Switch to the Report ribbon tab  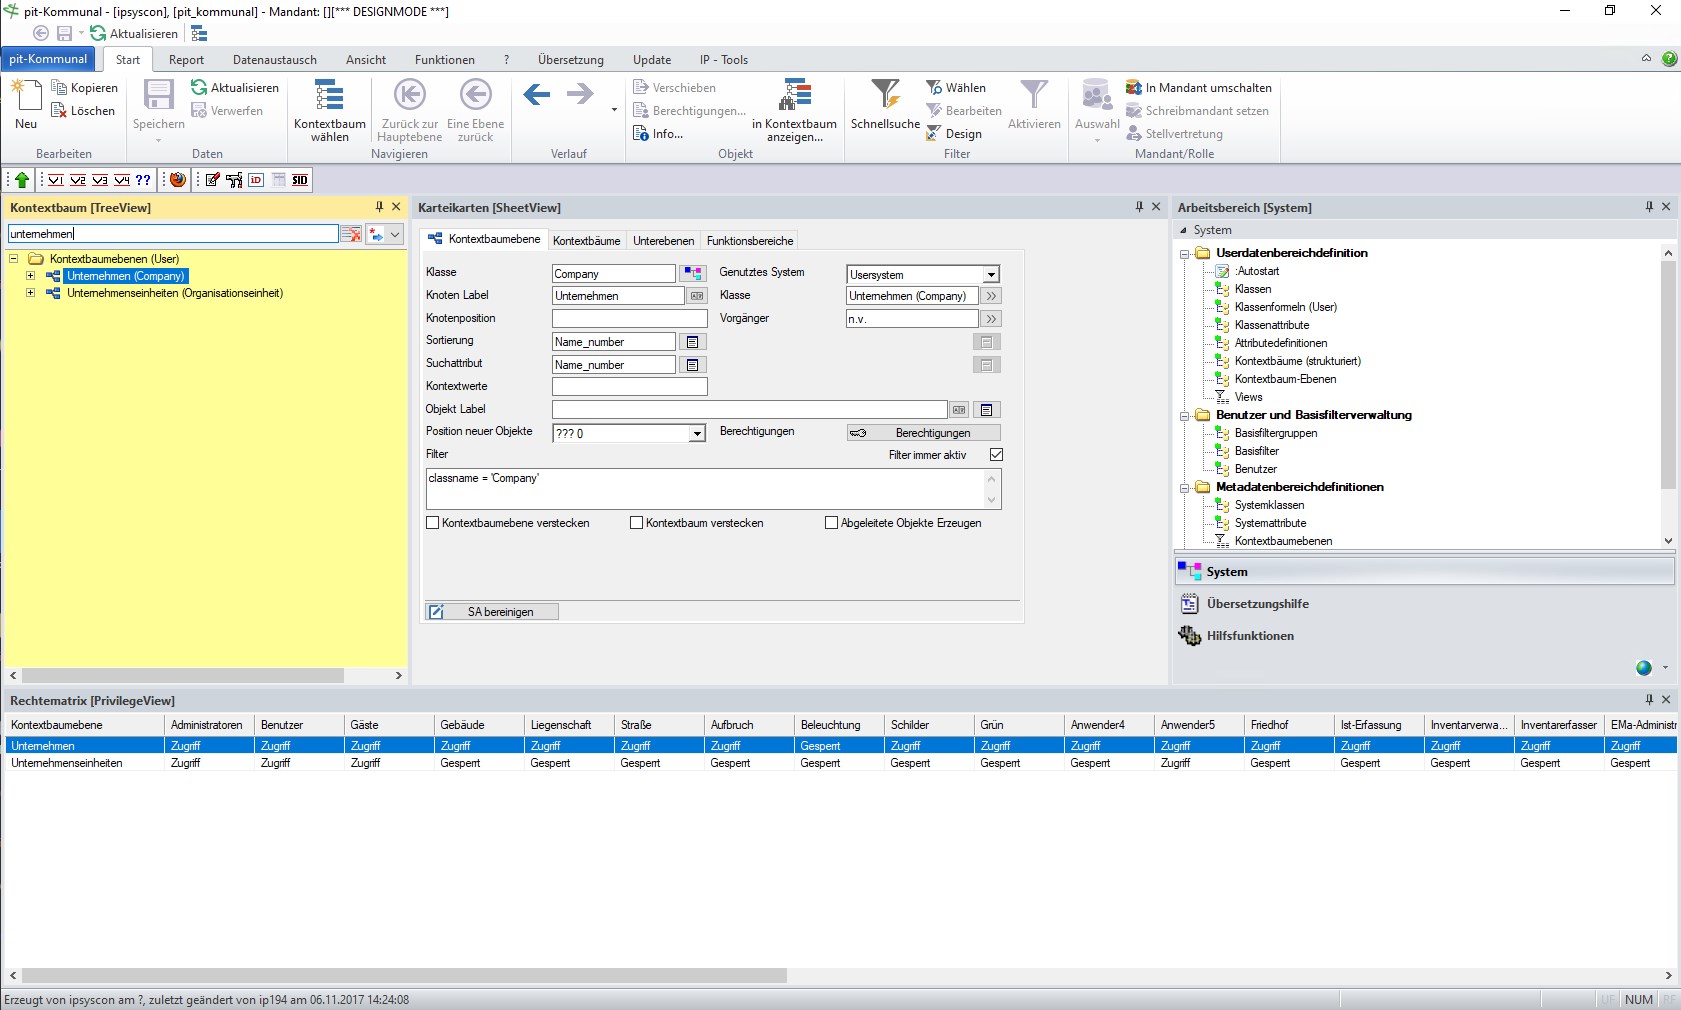click(x=186, y=59)
